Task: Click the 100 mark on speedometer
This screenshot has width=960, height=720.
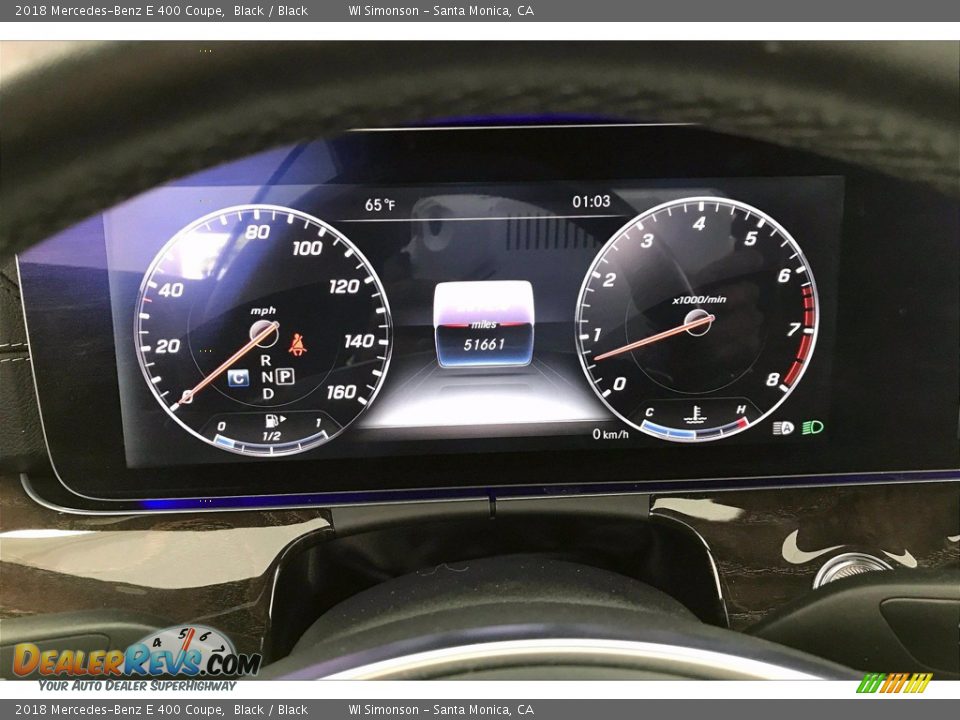Action: pyautogui.click(x=307, y=248)
